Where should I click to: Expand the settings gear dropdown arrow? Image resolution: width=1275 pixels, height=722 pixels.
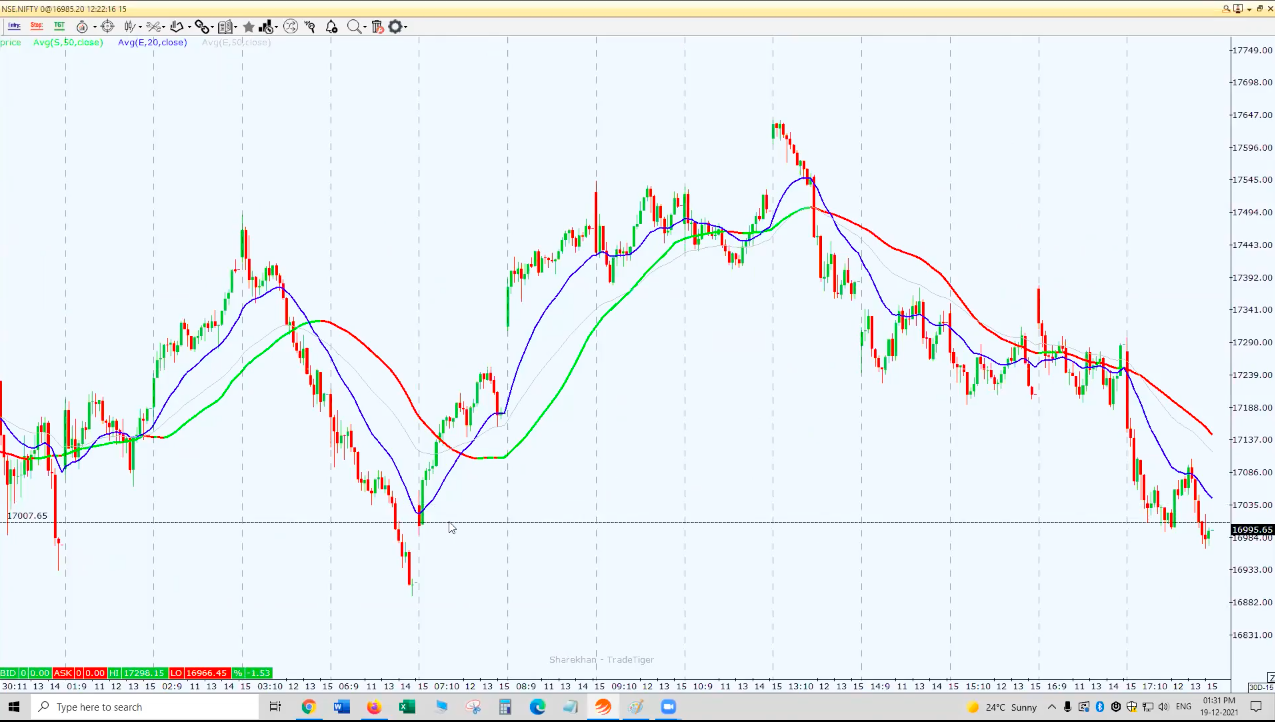coord(407,27)
